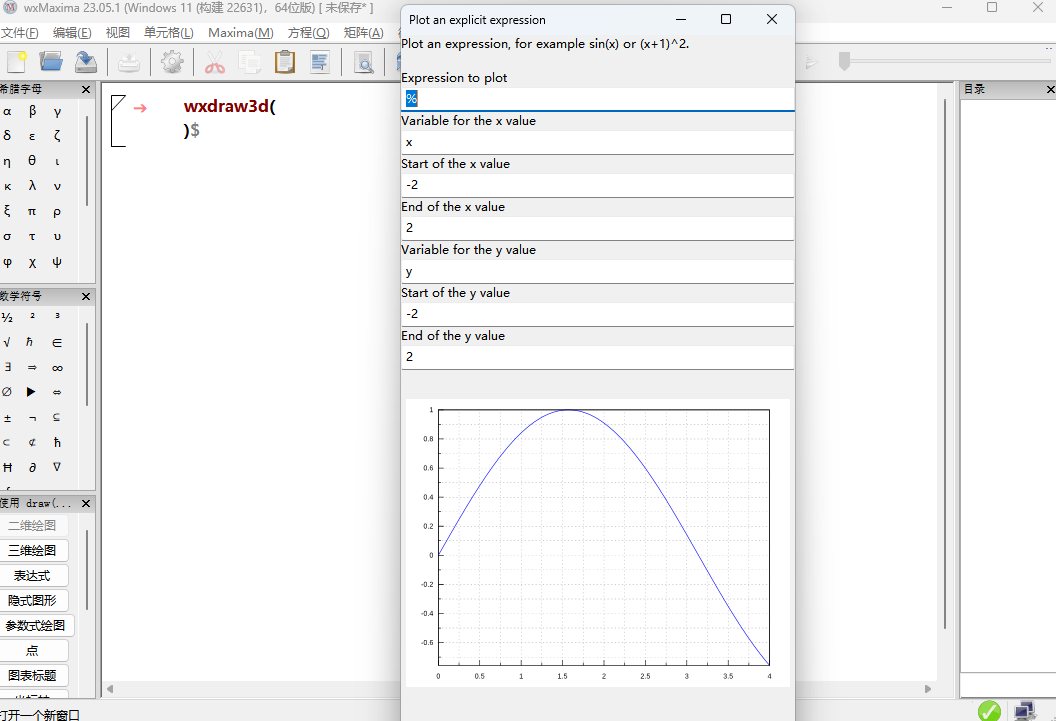Close the 目录 table of contents panel
The height and width of the screenshot is (721, 1056).
coord(1050,89)
